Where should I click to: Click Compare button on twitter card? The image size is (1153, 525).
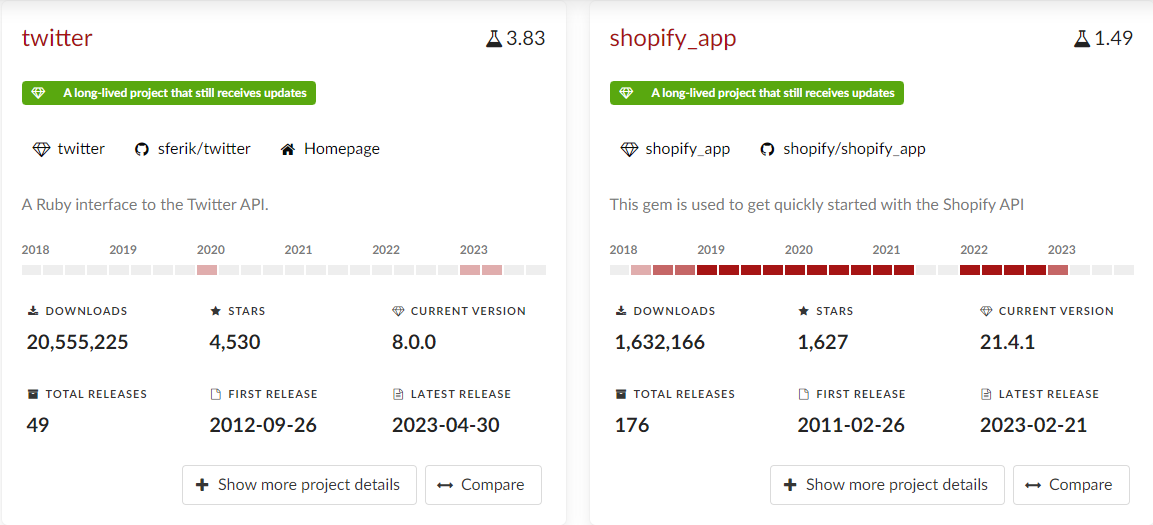(x=483, y=485)
